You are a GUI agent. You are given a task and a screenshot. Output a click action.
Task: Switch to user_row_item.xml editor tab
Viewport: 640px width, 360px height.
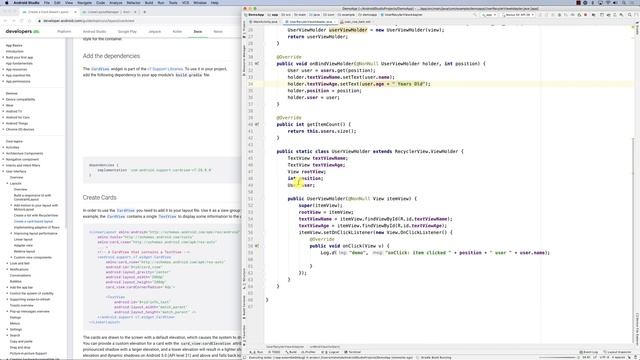pos(357,22)
